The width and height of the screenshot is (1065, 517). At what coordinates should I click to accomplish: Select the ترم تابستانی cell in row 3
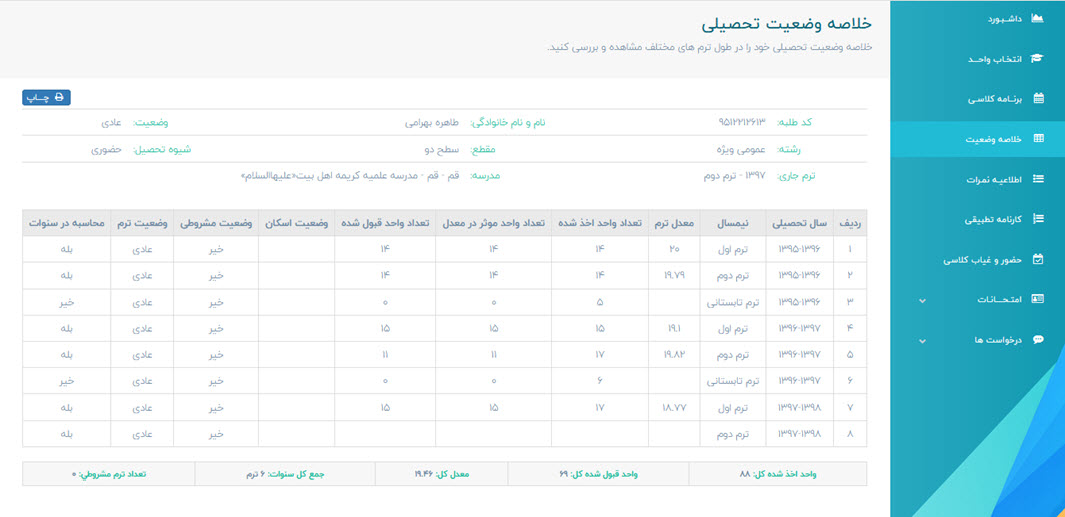click(733, 301)
